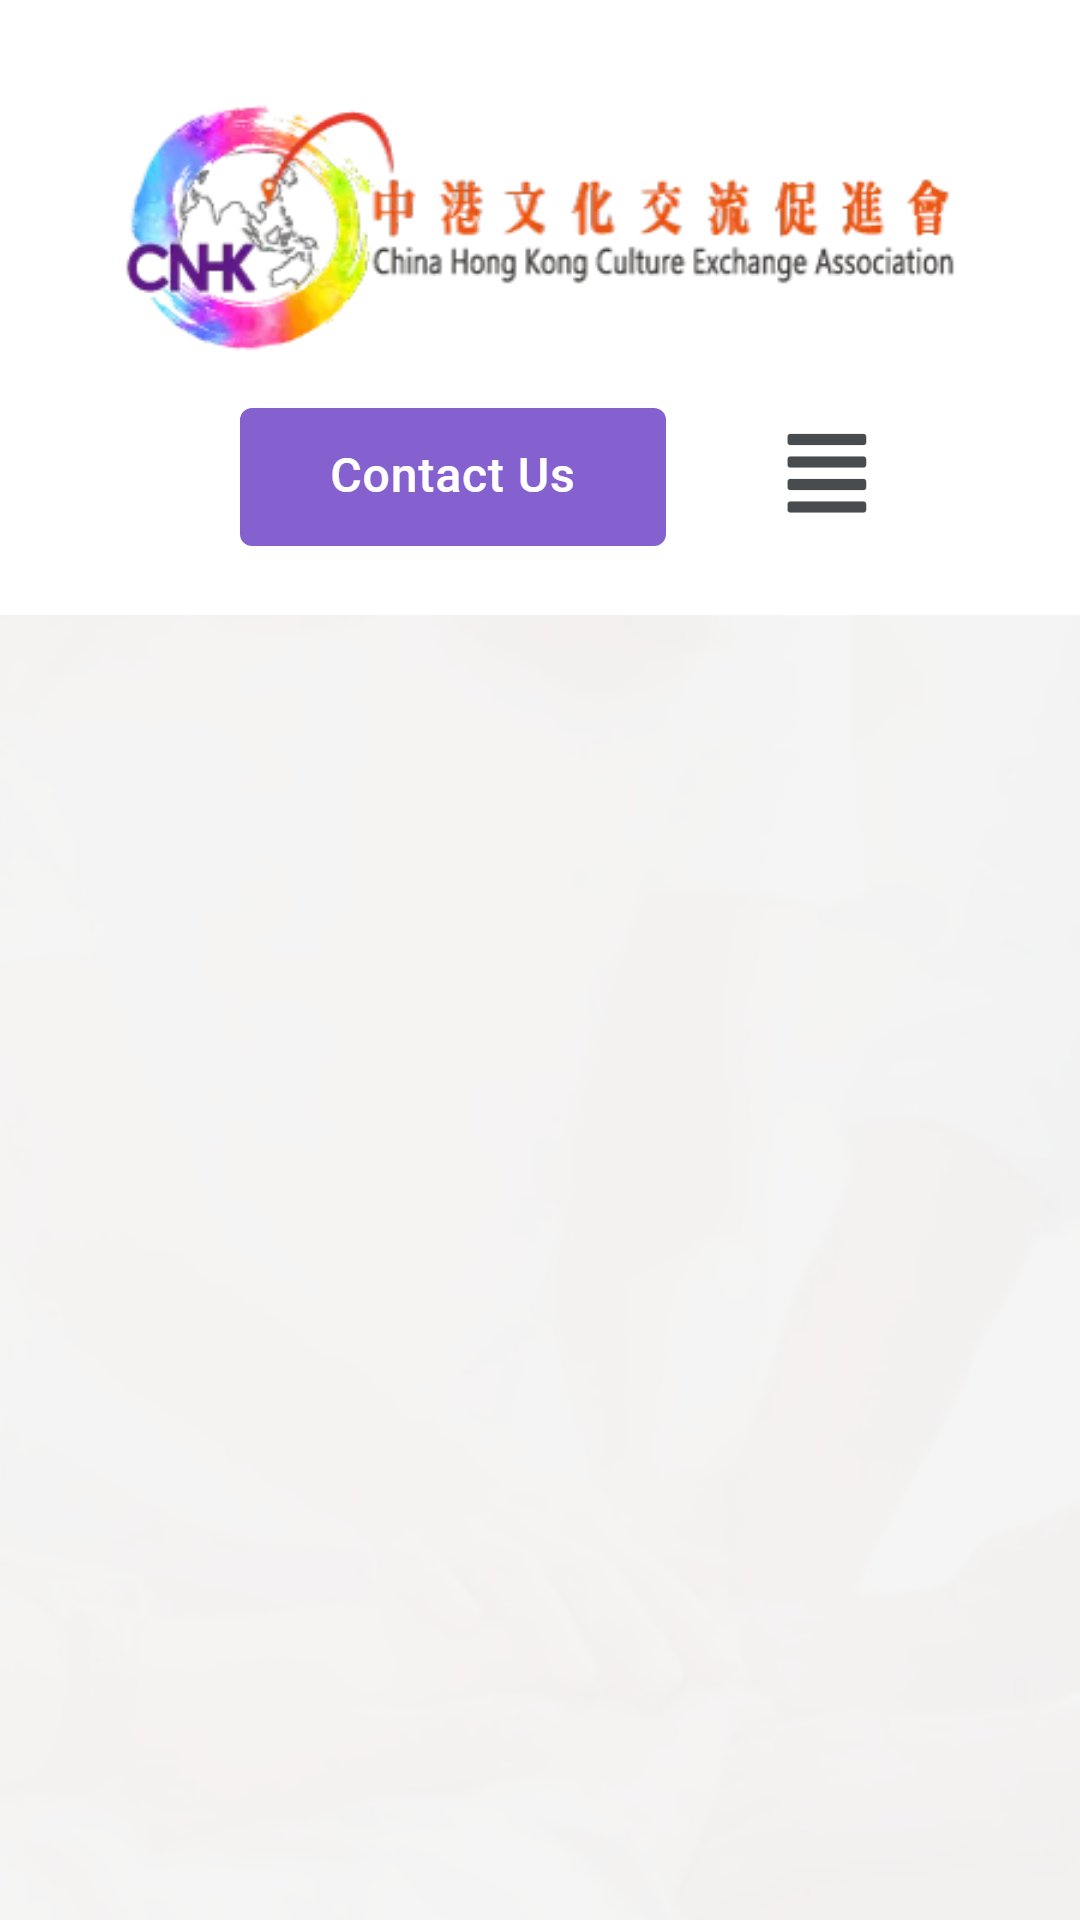Click the Contact Us button

(453, 477)
